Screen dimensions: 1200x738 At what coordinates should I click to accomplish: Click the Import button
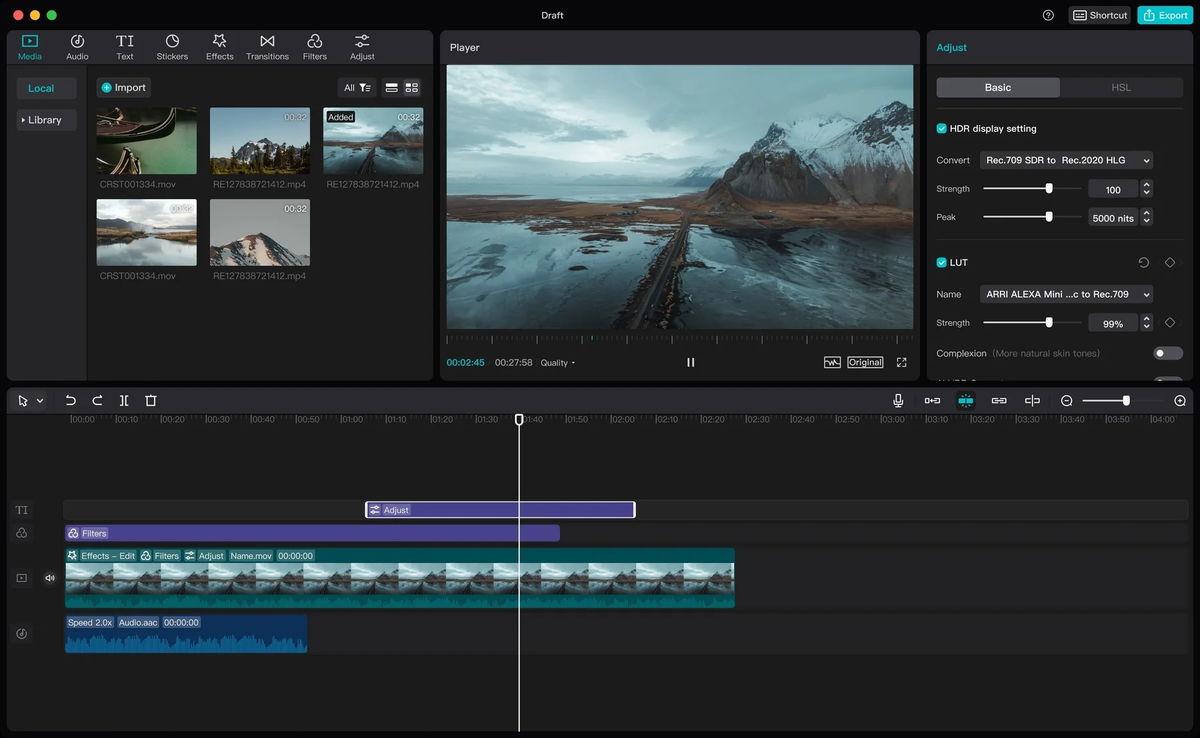[x=123, y=87]
